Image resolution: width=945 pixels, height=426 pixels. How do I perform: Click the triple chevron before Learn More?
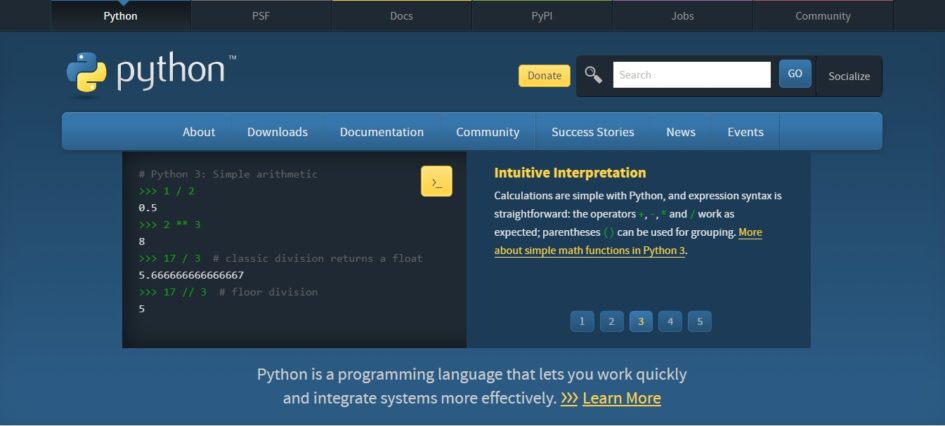pos(569,398)
